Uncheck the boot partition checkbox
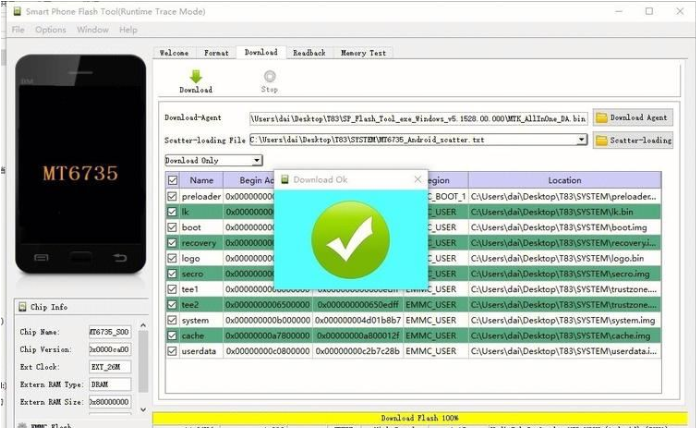The image size is (696, 428). pyautogui.click(x=173, y=227)
